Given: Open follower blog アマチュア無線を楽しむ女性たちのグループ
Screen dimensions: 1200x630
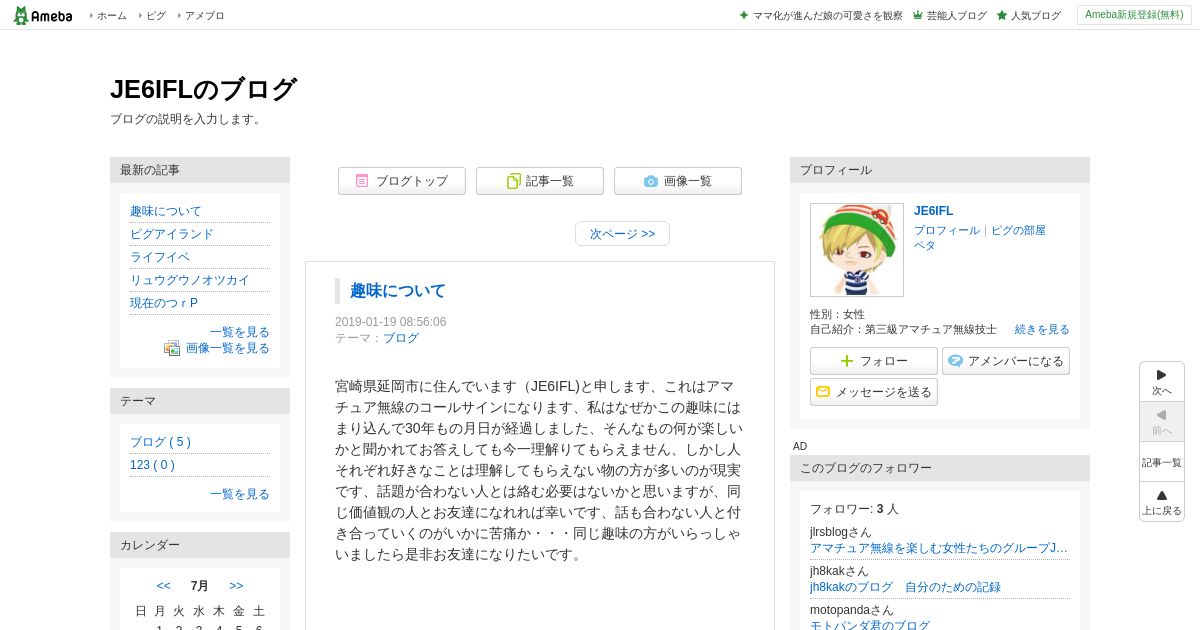Looking at the screenshot, I should 939,548.
